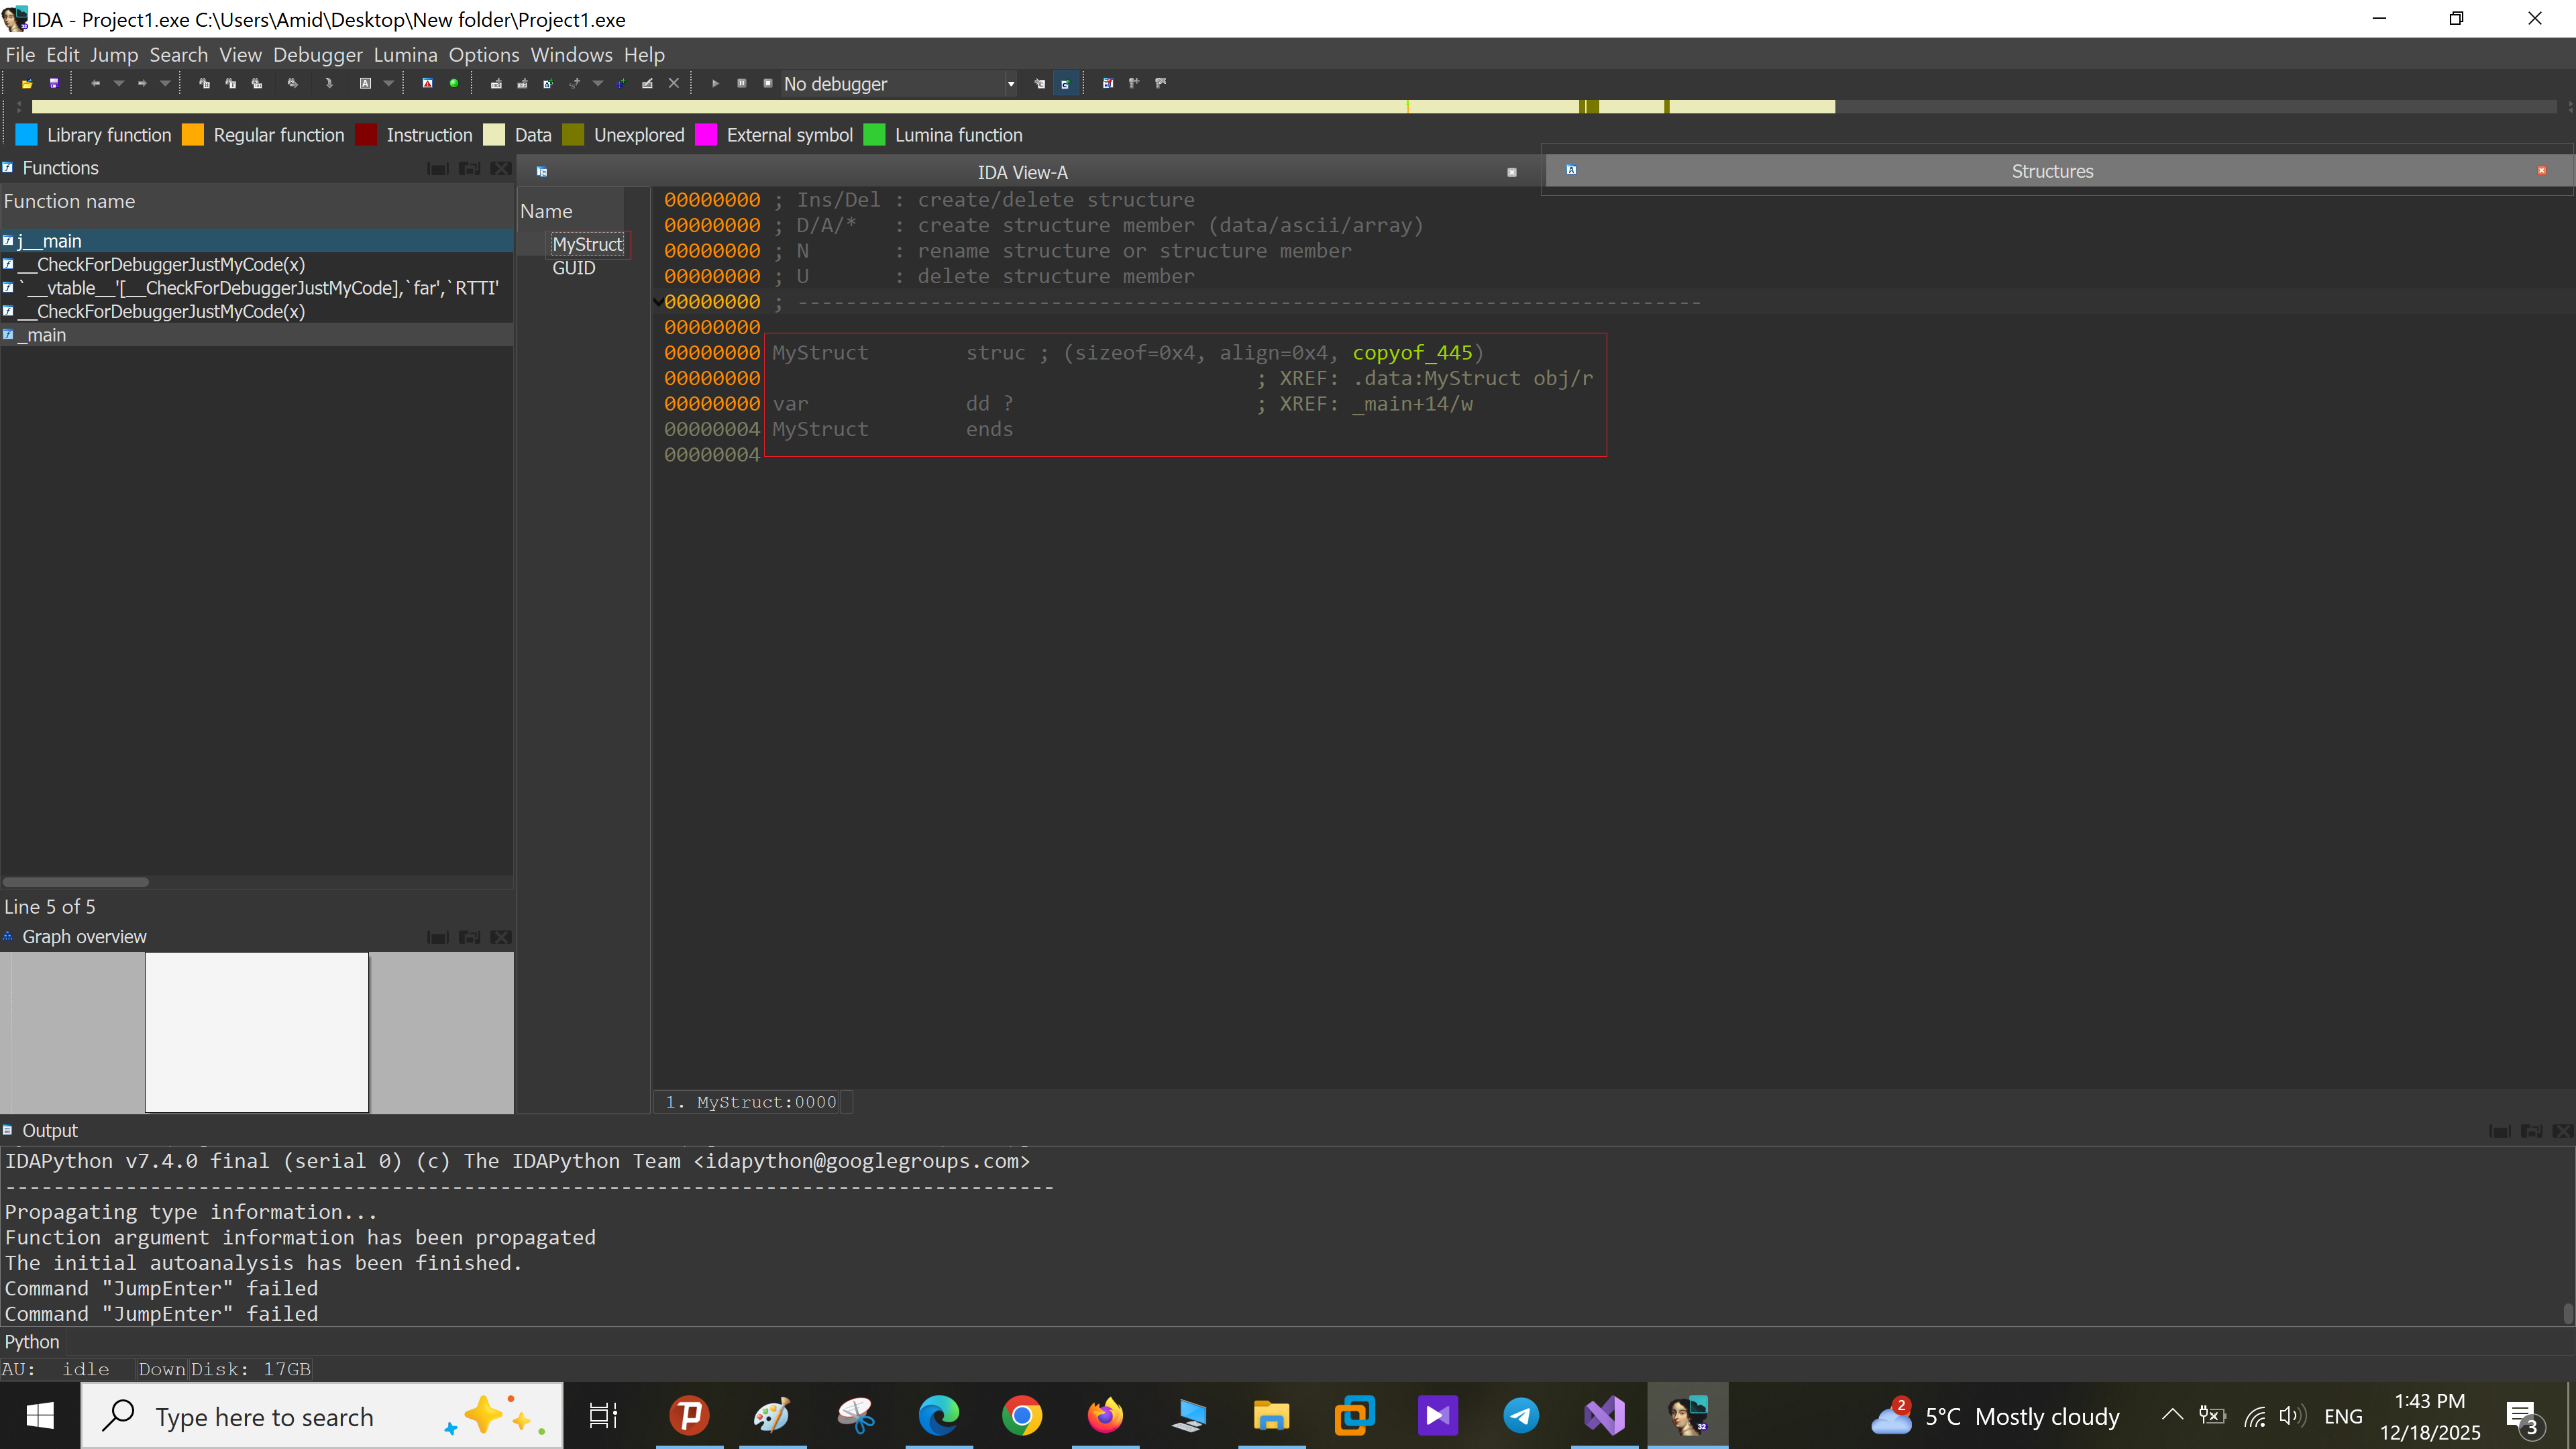Click the Functions panel horizontal scrollbar
Image resolution: width=2576 pixels, height=1449 pixels.
(x=76, y=882)
